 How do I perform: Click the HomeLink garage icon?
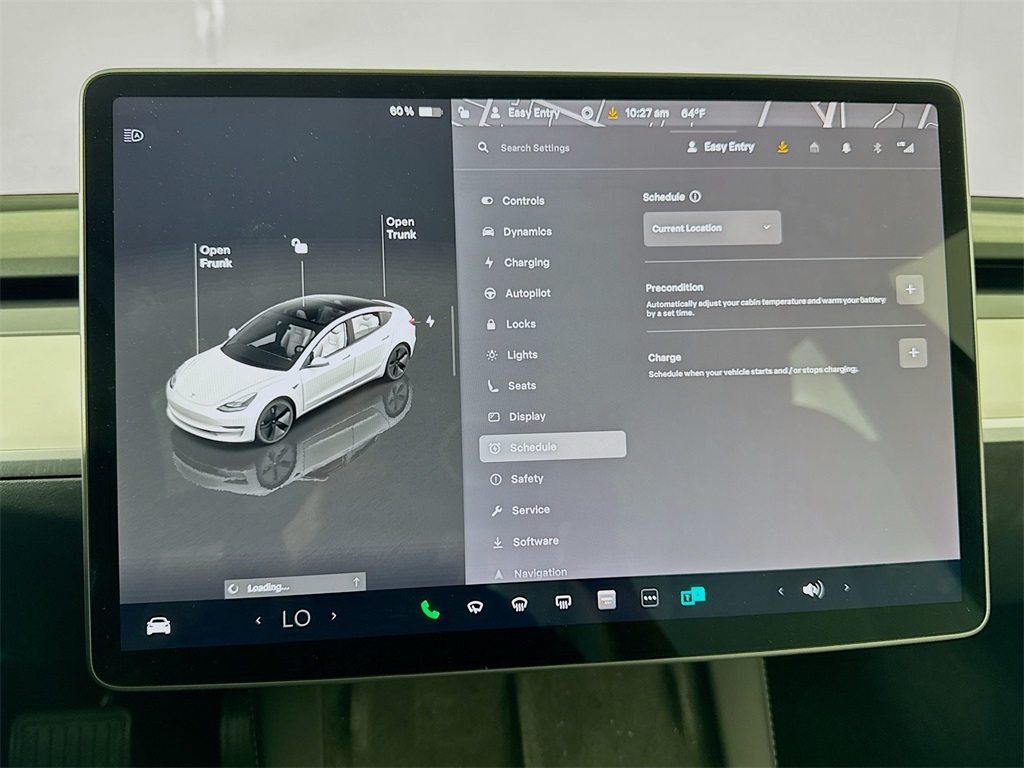coord(814,148)
